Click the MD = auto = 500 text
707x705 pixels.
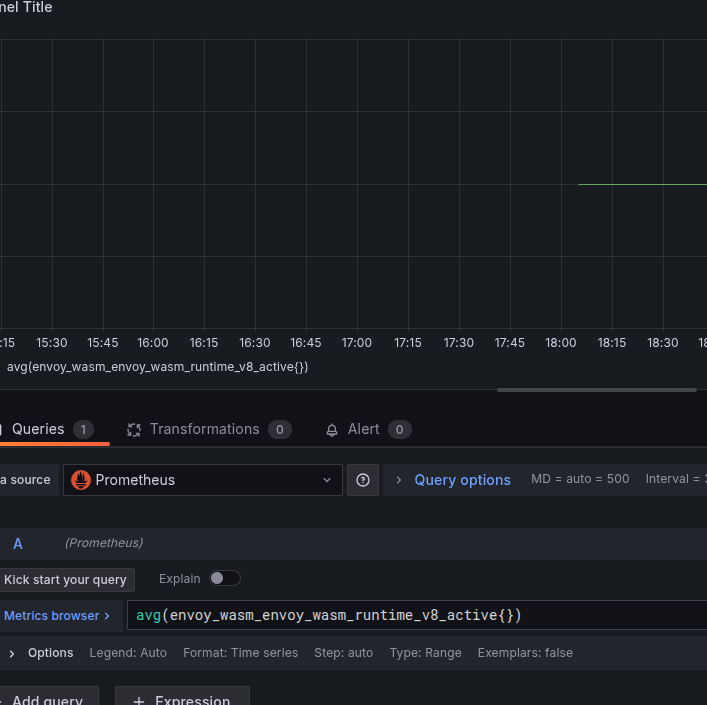click(580, 479)
